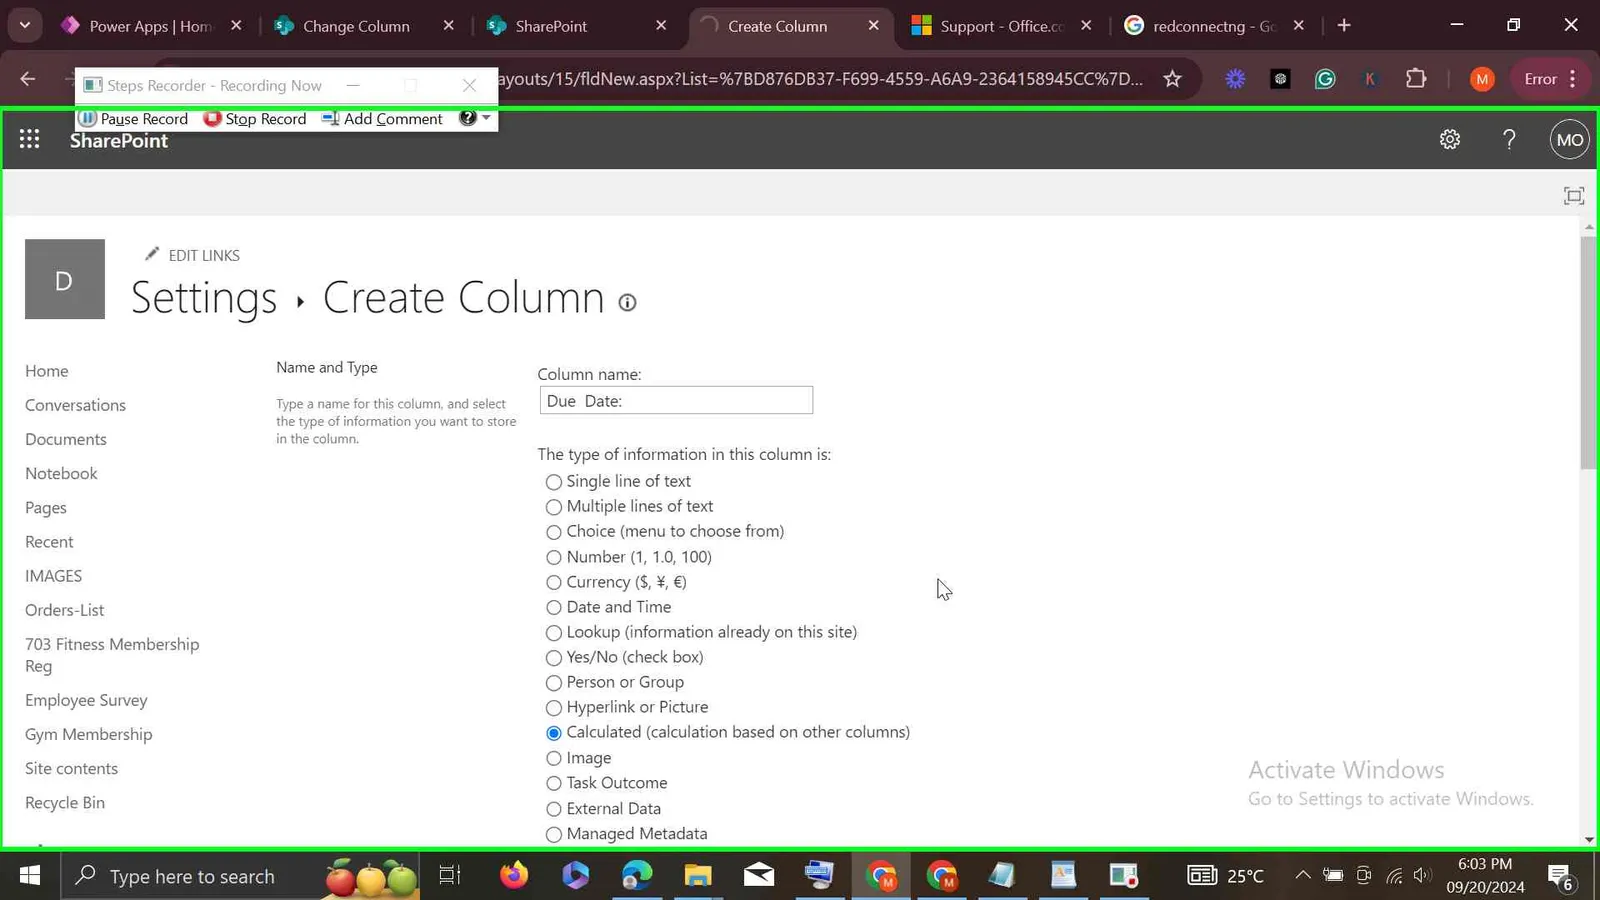Click Pause Record in Steps Recorder
The height and width of the screenshot is (900, 1600).
point(134,119)
